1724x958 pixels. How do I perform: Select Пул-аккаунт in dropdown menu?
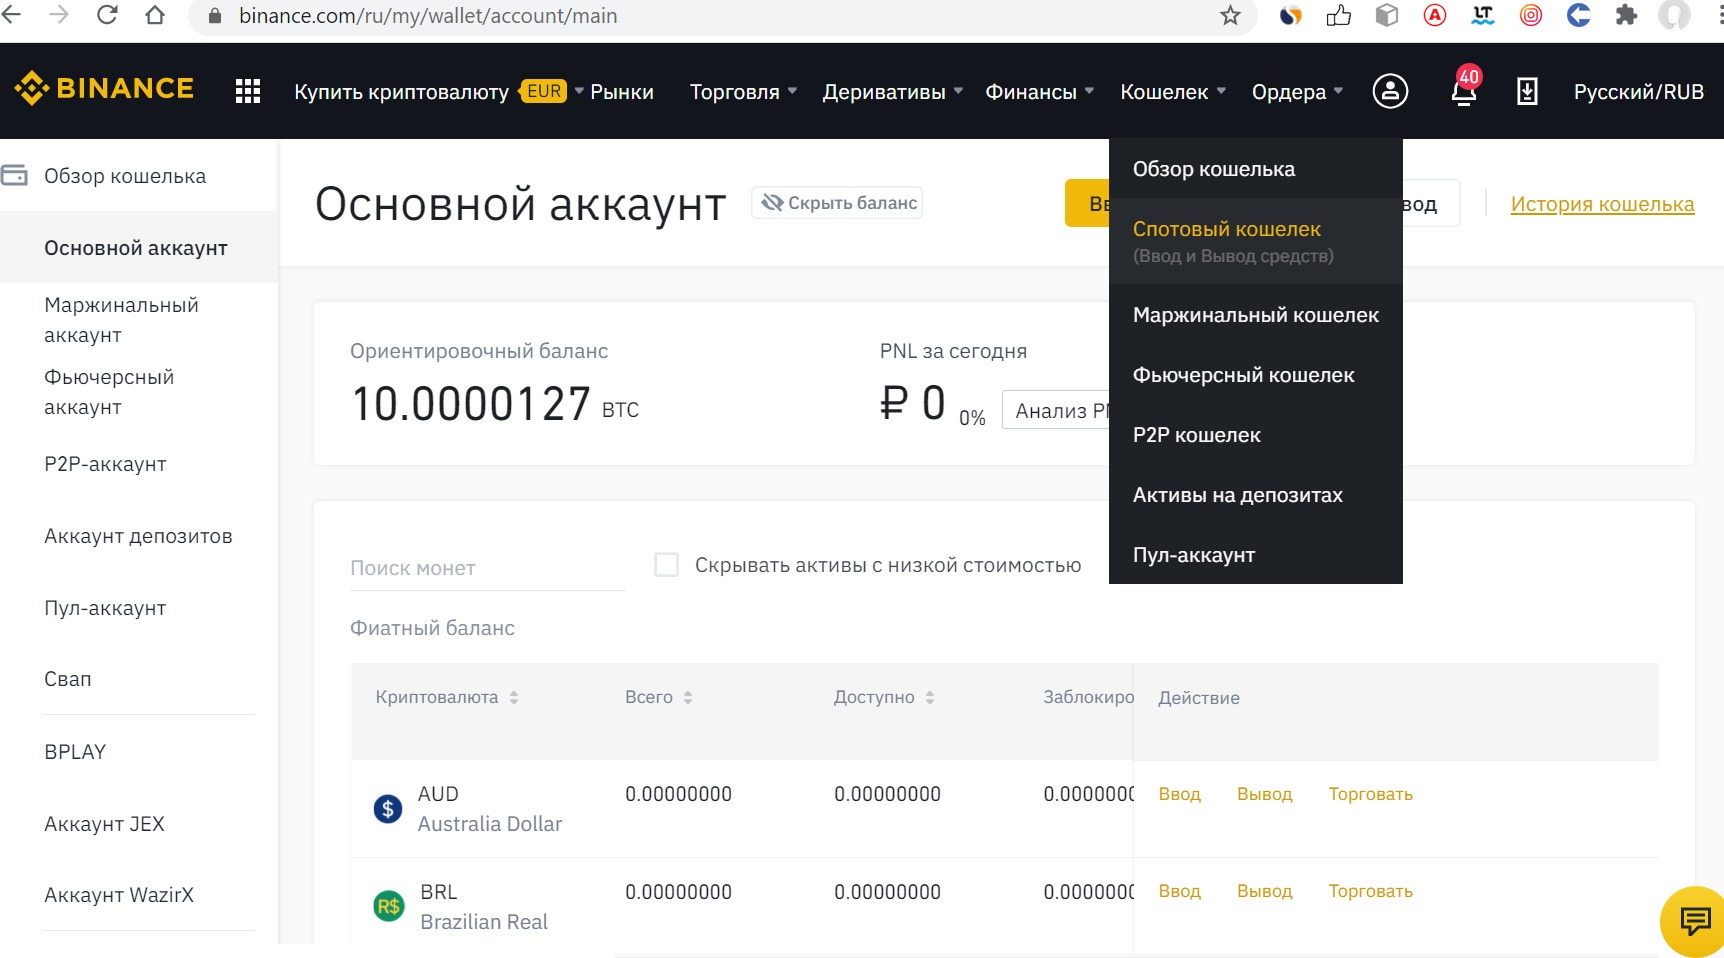coord(1256,555)
